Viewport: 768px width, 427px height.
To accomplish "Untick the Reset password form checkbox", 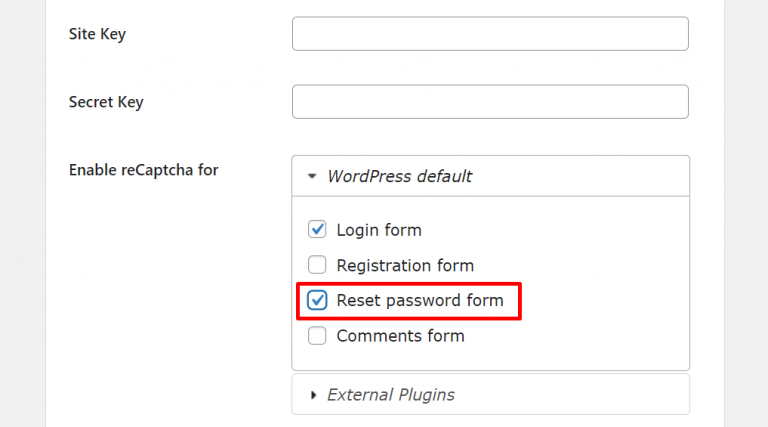I will (x=317, y=300).
